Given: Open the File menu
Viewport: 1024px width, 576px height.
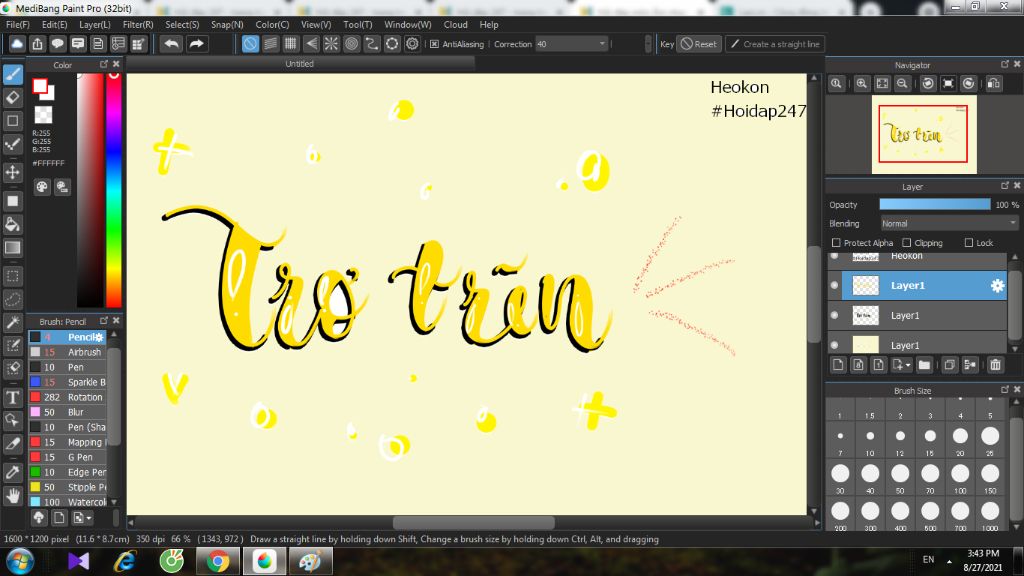Looking at the screenshot, I should tap(18, 25).
